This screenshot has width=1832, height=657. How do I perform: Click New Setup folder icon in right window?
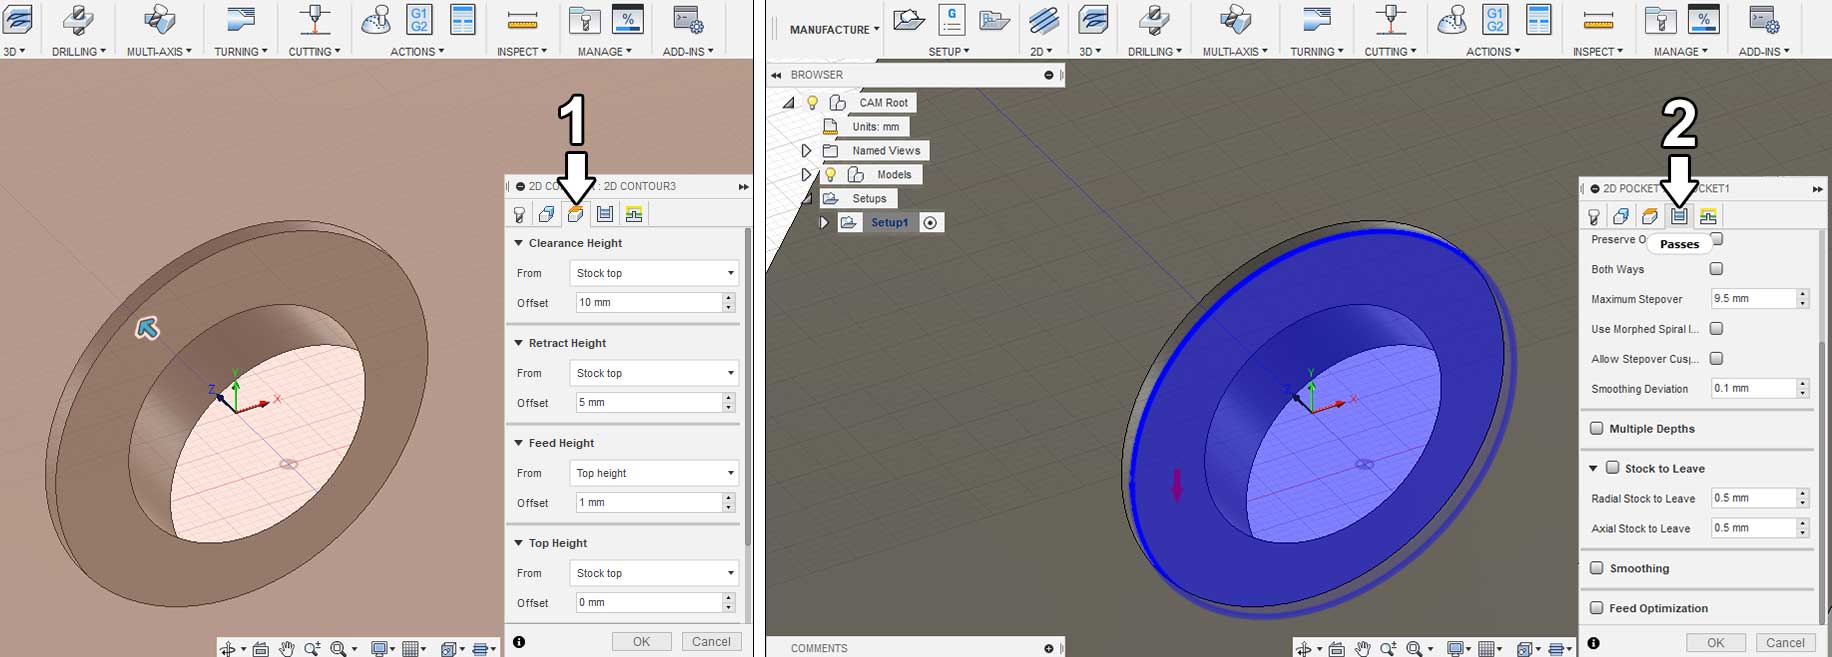point(908,20)
